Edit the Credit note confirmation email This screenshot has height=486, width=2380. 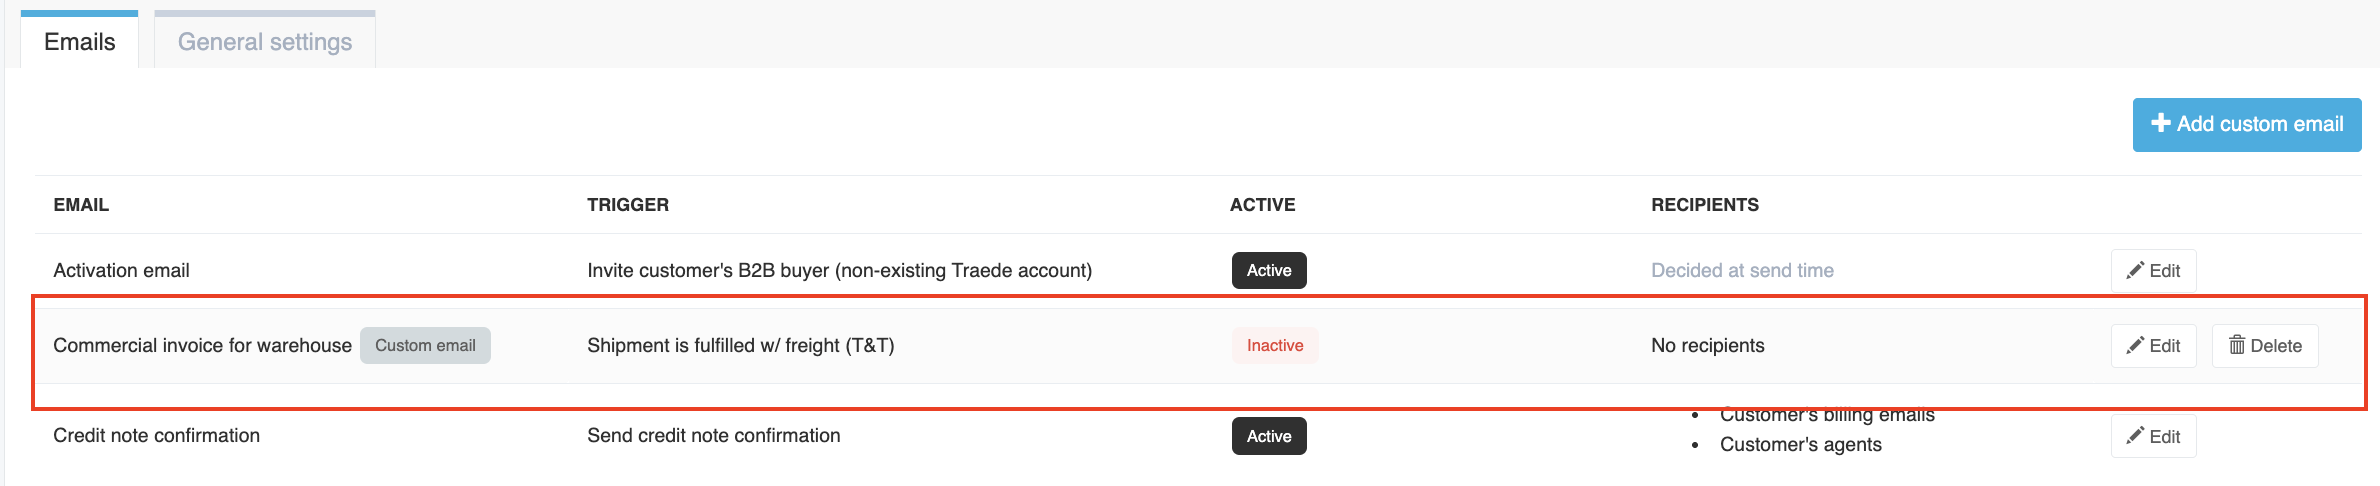point(2153,437)
